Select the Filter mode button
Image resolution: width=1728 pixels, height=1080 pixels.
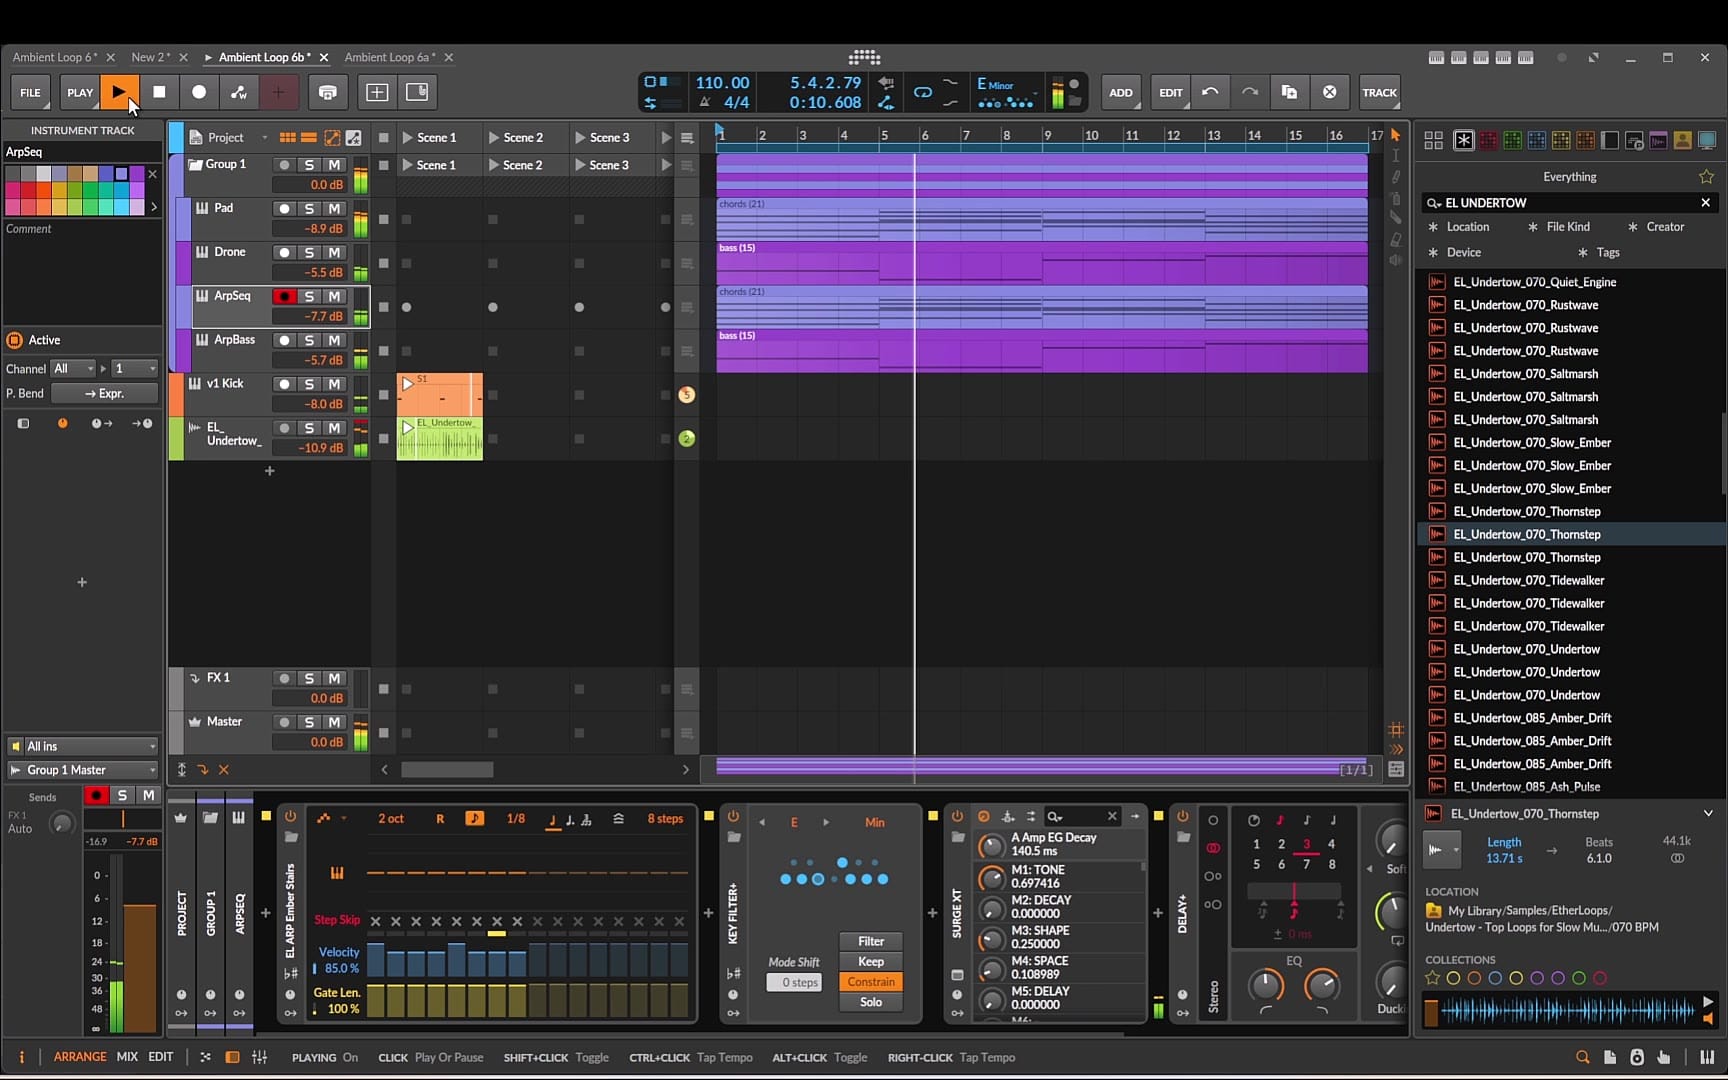pos(871,942)
